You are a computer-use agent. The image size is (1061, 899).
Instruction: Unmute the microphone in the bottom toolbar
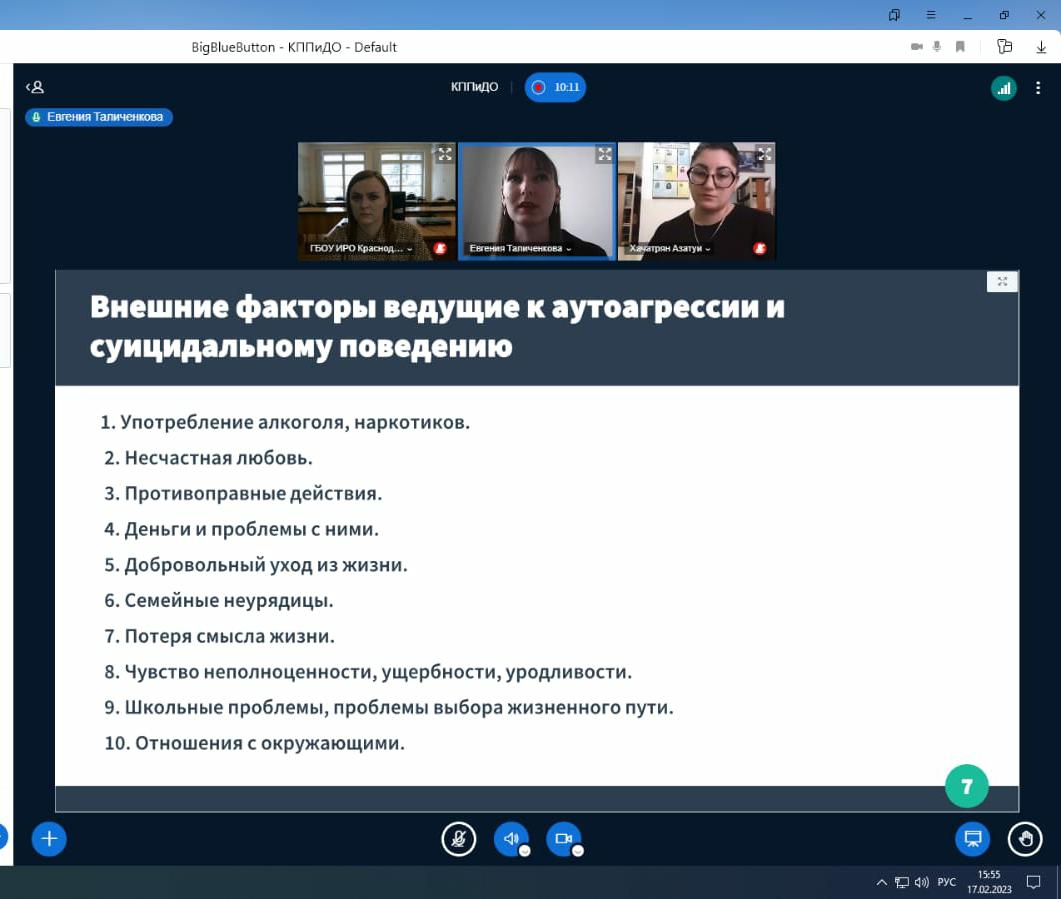click(x=459, y=839)
